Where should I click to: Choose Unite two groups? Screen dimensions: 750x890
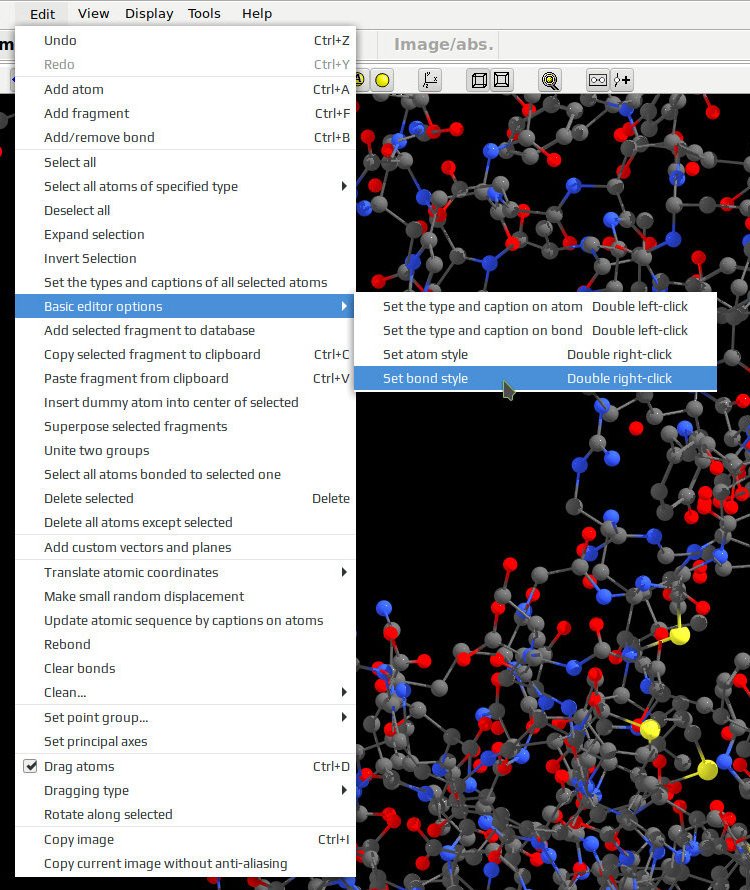click(185, 450)
